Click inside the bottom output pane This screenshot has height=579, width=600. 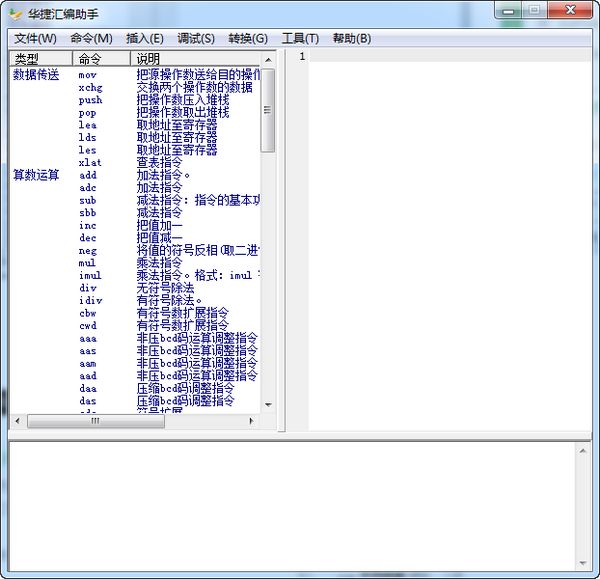tap(290, 505)
